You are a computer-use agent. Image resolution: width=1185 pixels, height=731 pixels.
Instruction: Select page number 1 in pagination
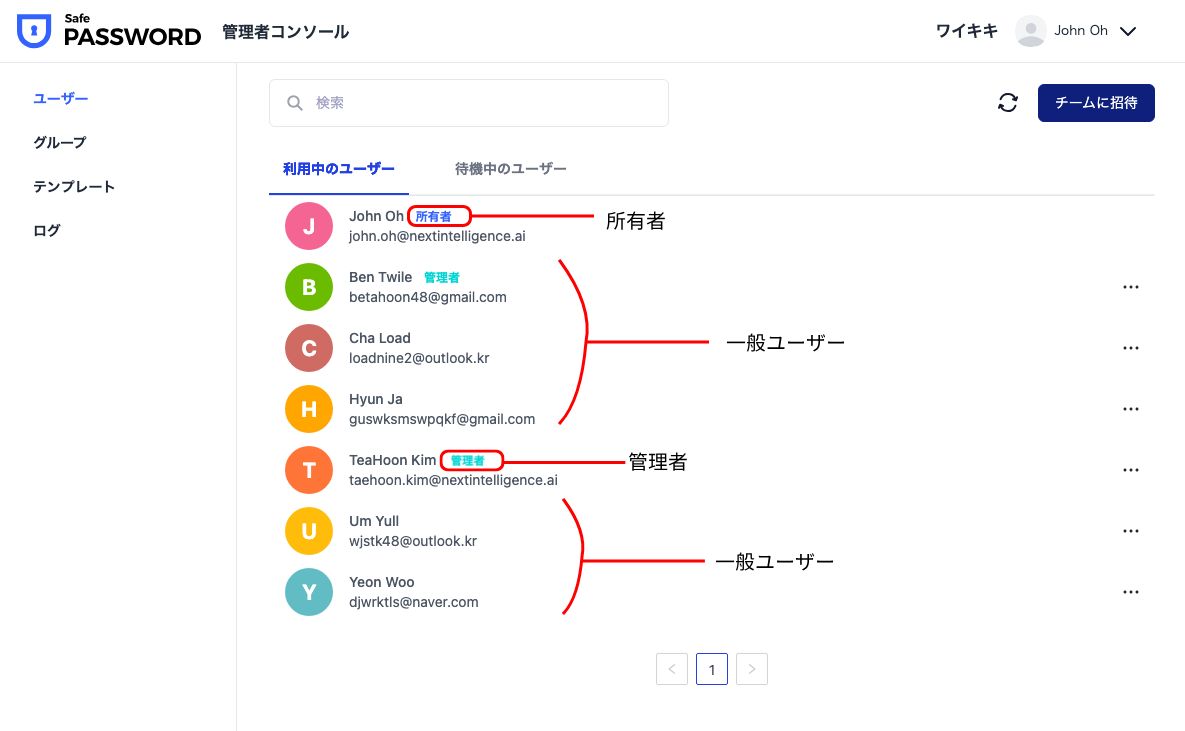pos(712,669)
